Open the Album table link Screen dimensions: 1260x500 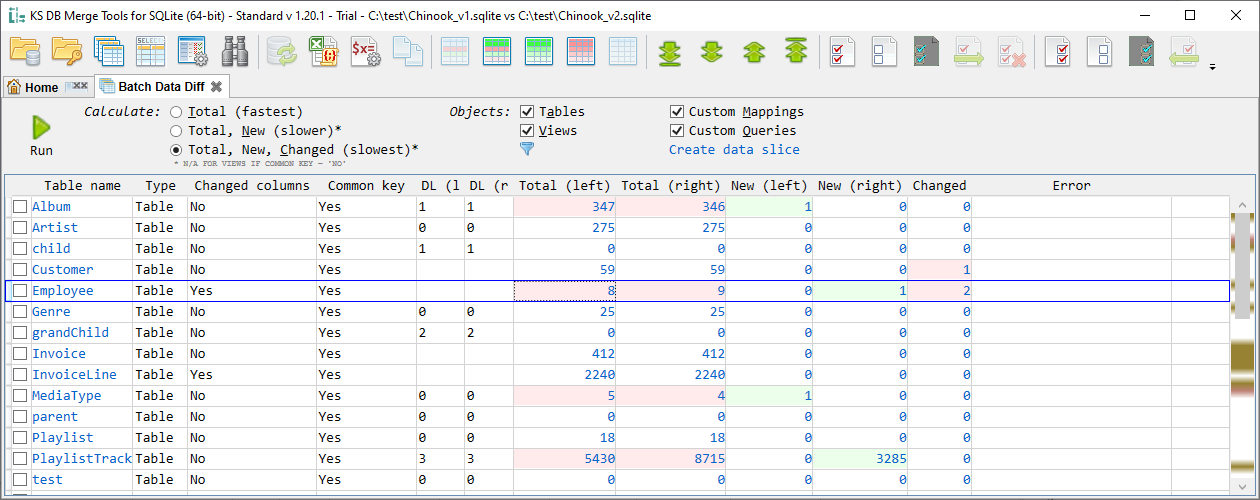(51, 207)
